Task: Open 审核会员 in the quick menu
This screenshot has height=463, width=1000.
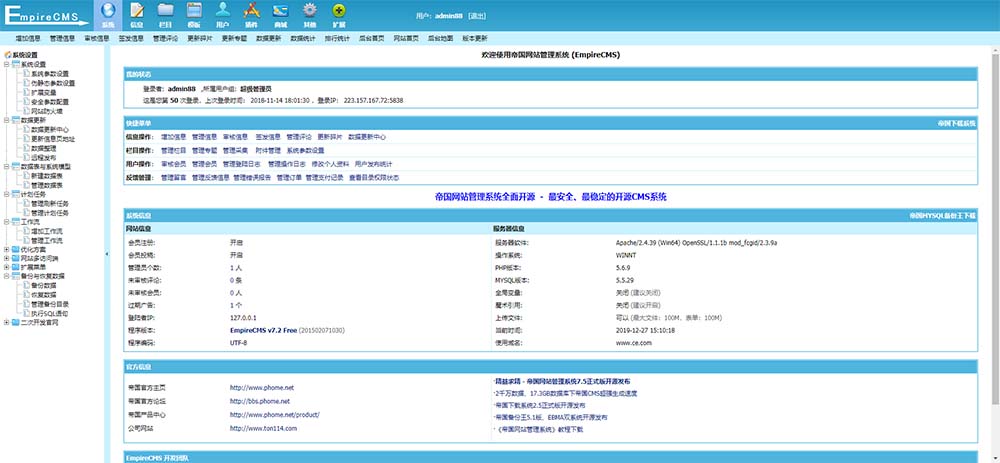Action: point(173,164)
